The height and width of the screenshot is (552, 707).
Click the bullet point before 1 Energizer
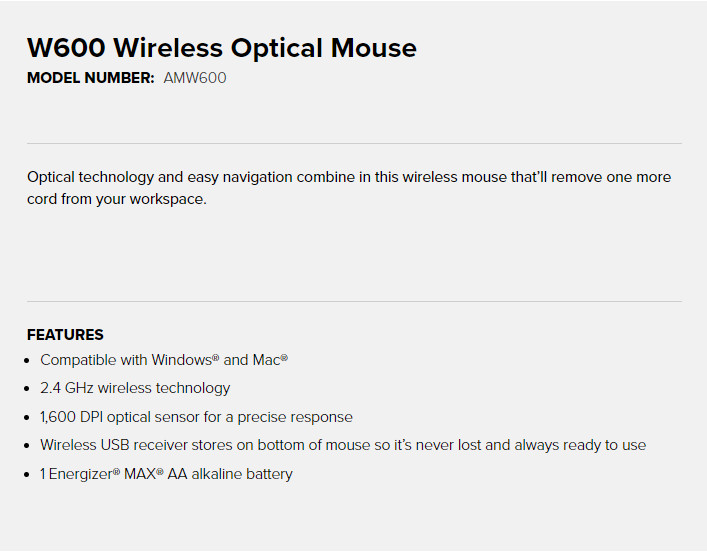click(28, 475)
